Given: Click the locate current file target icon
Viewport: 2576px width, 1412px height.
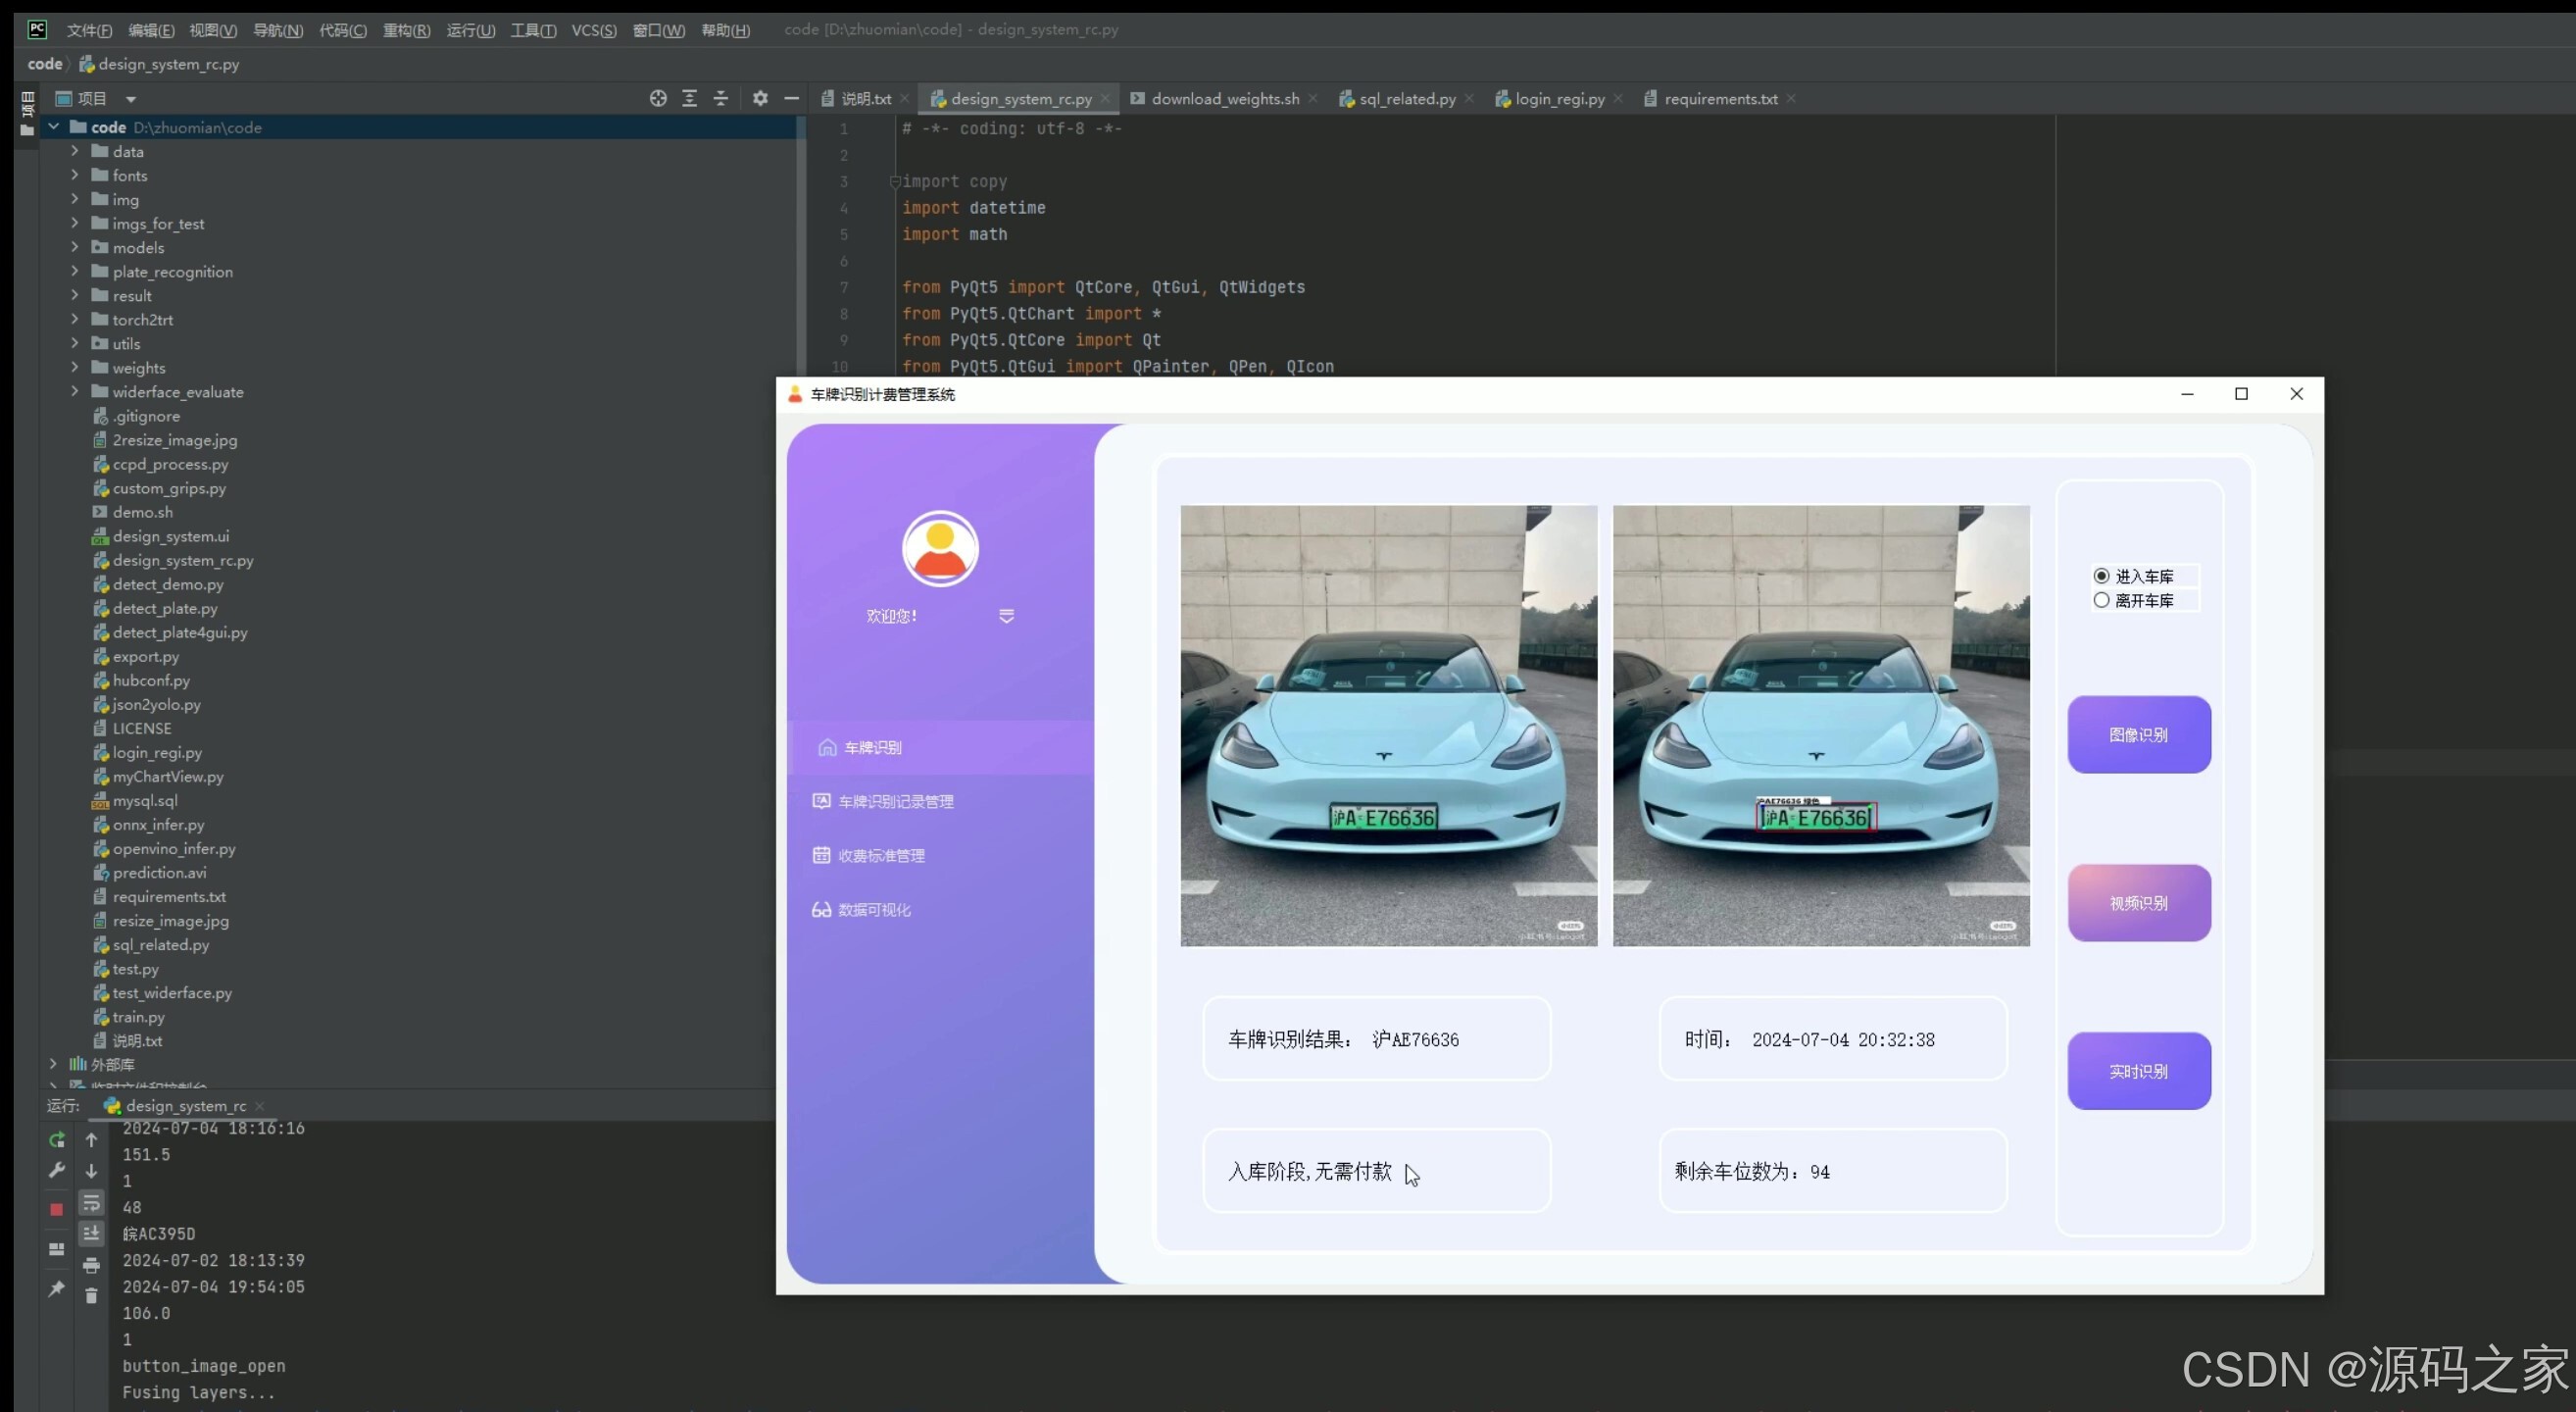Looking at the screenshot, I should click(x=657, y=98).
